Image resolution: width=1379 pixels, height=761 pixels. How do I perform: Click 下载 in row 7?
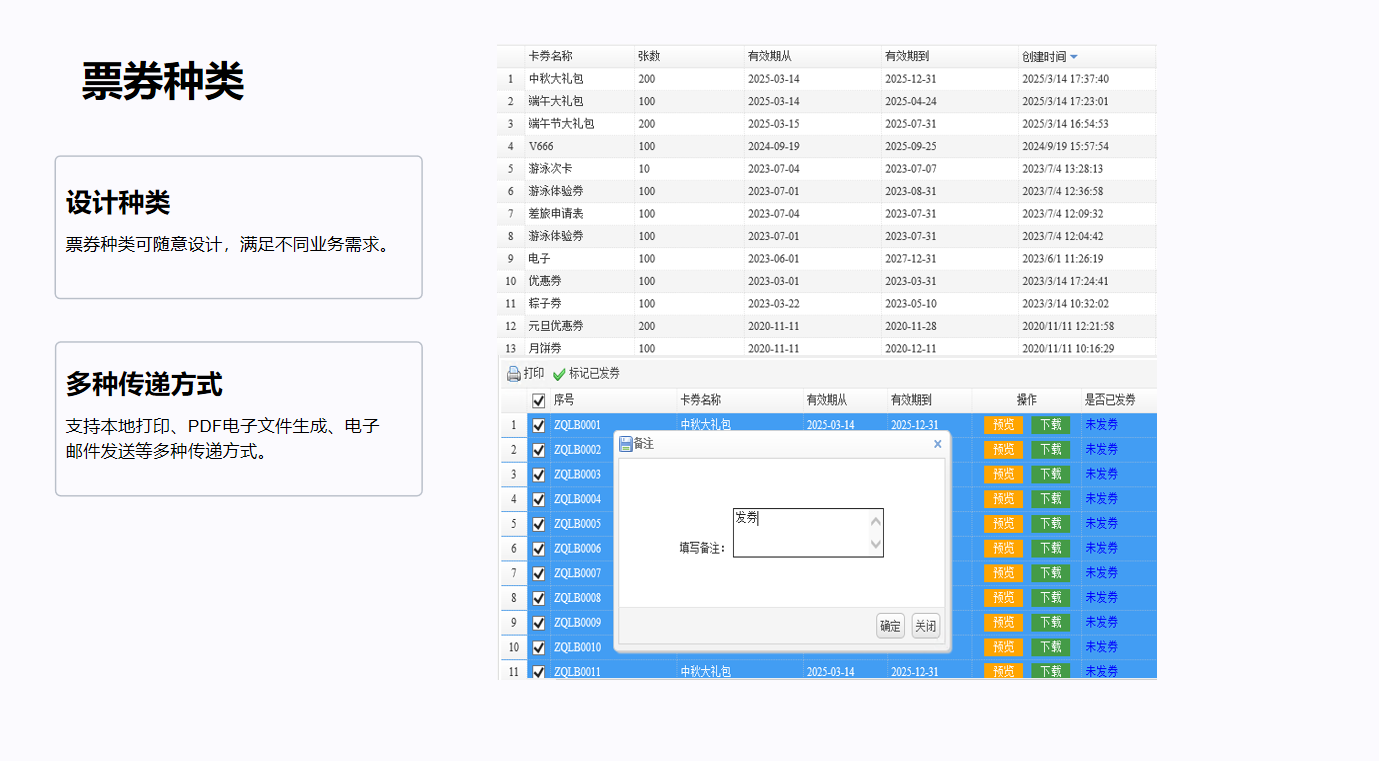pos(1050,573)
